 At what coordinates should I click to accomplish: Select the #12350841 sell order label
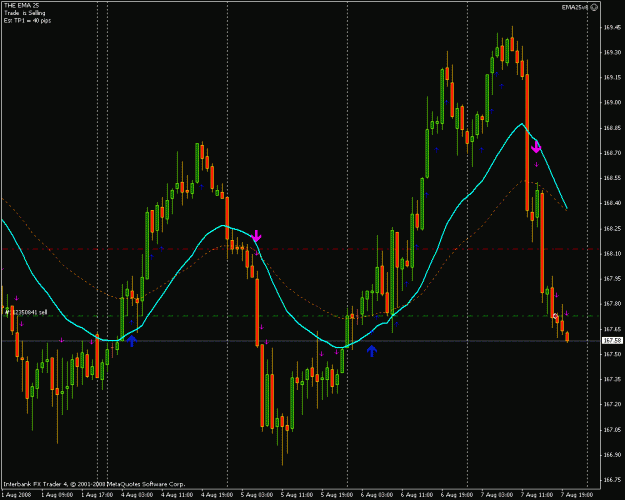tap(26, 312)
